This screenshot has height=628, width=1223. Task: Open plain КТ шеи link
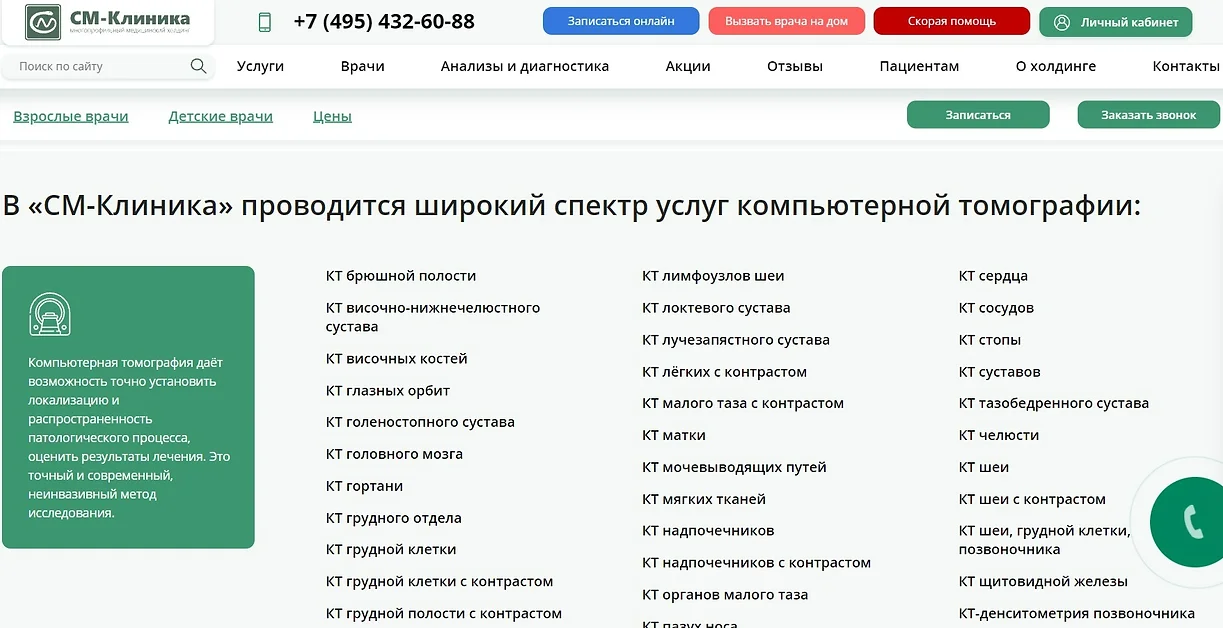984,467
